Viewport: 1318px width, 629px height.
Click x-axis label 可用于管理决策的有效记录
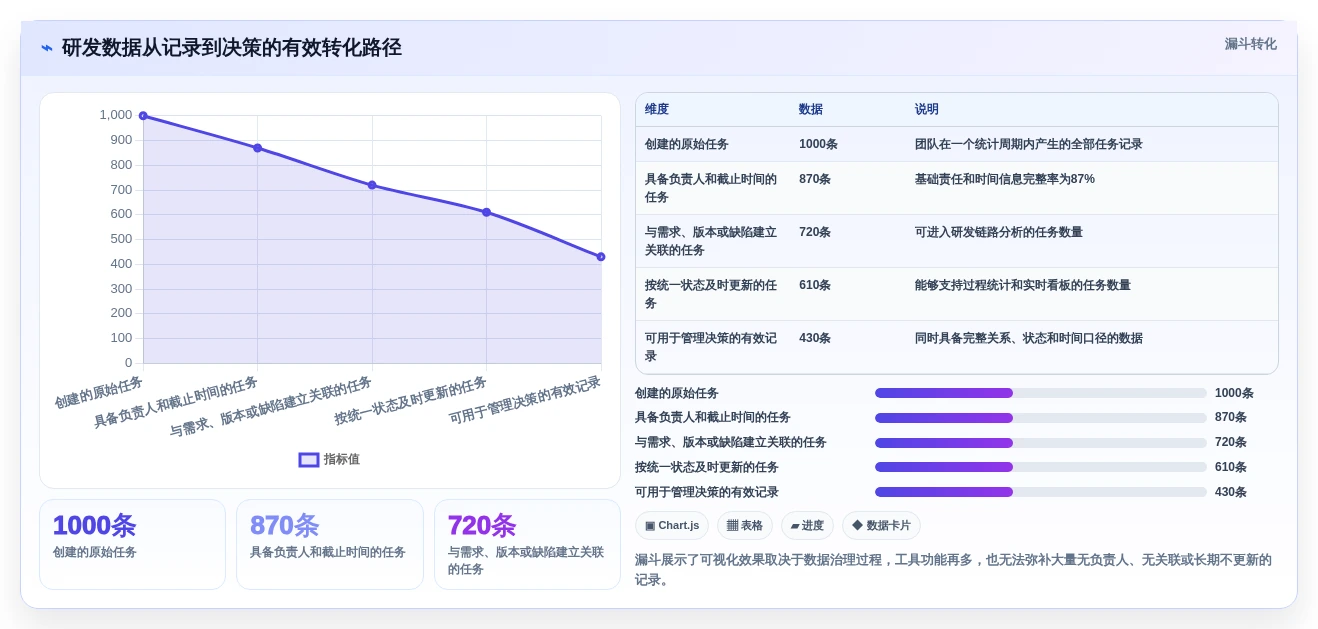tap(525, 400)
